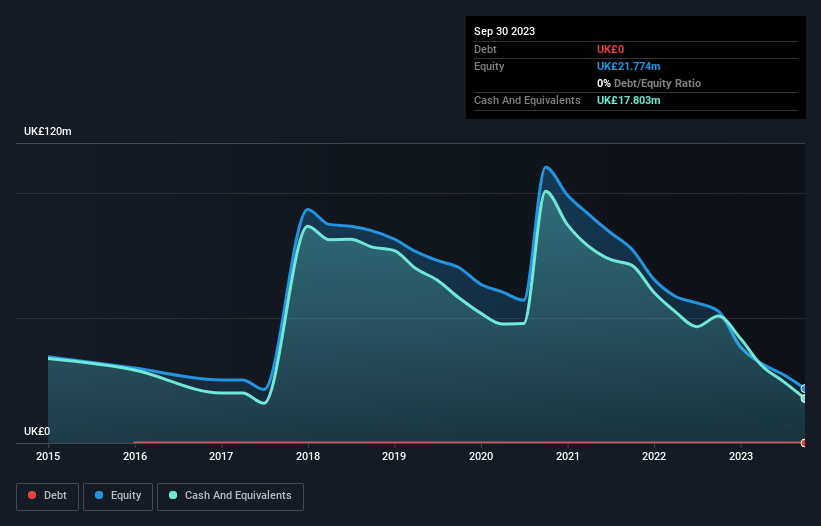Select the 2019 axis label

pyautogui.click(x=394, y=456)
